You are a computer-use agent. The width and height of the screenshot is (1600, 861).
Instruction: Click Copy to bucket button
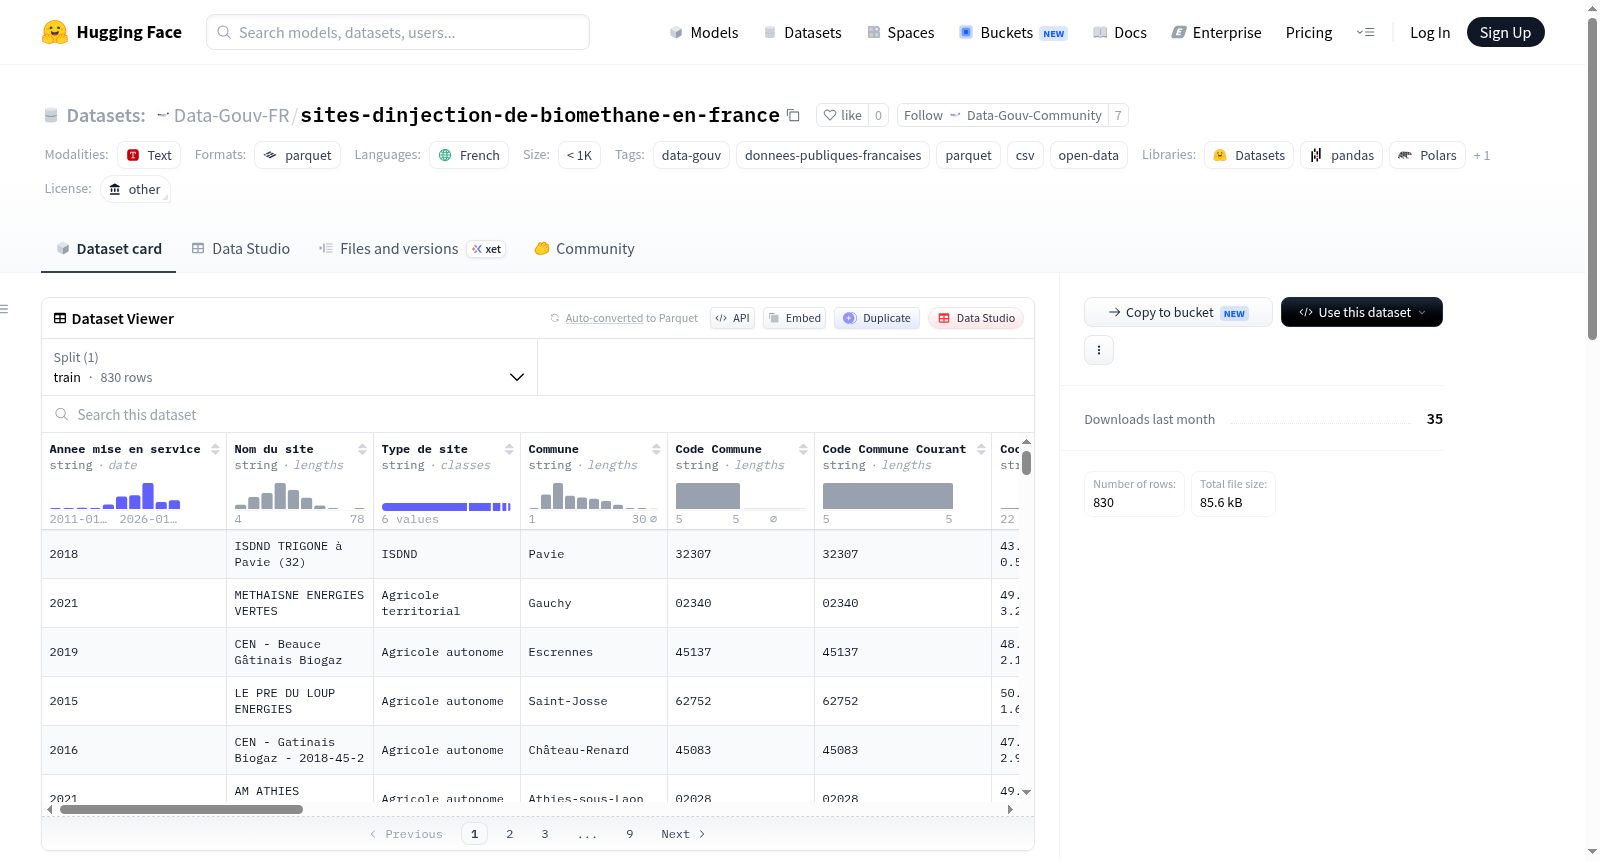(x=1178, y=312)
